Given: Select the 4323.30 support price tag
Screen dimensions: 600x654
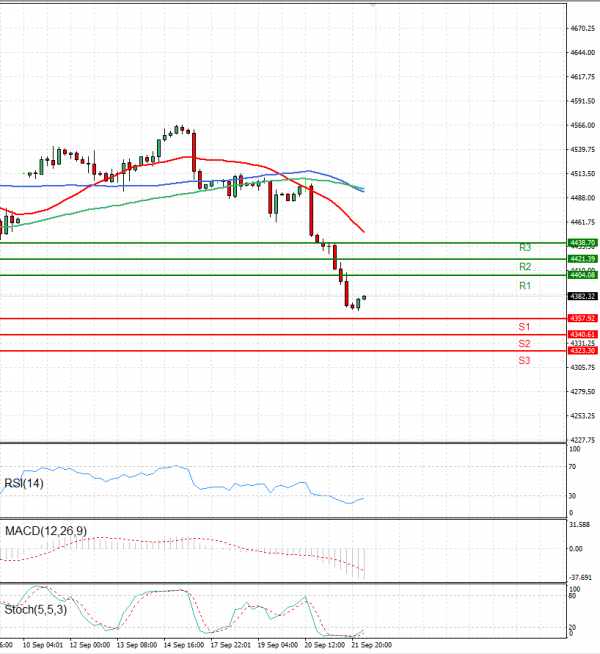Looking at the screenshot, I should 582,351.
